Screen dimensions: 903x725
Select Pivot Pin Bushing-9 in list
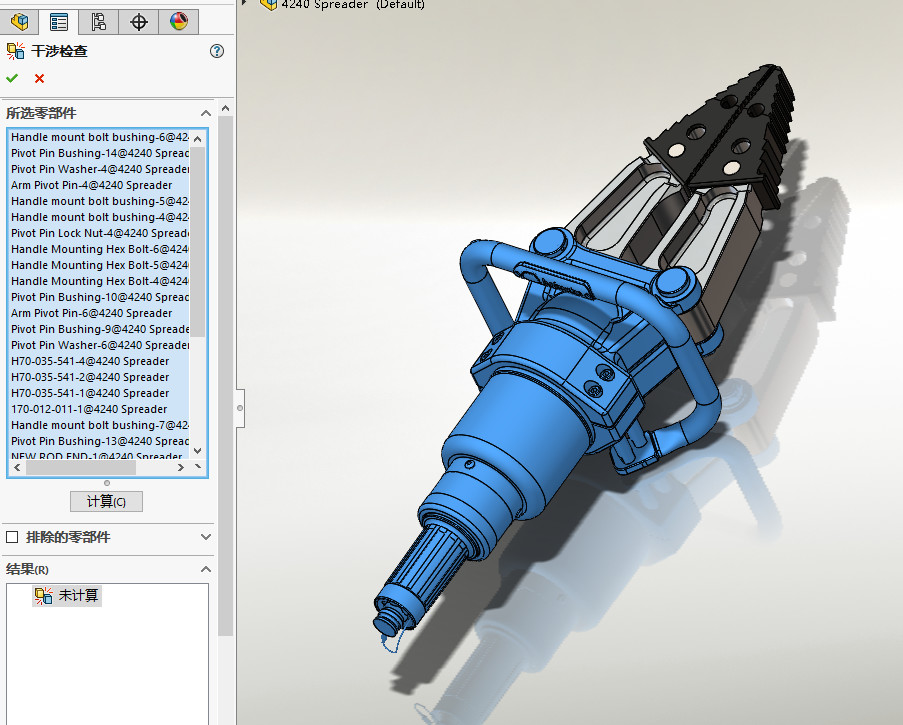click(100, 329)
